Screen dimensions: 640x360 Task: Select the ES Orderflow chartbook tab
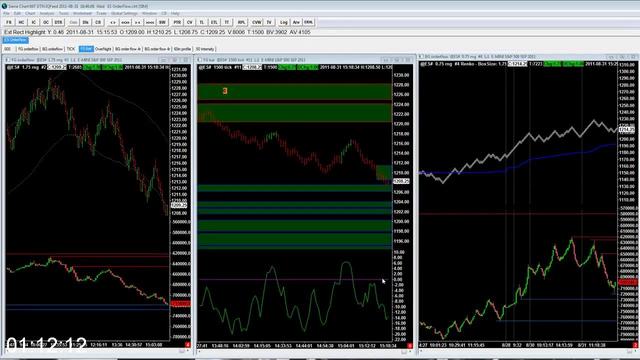pyautogui.click(x=16, y=40)
